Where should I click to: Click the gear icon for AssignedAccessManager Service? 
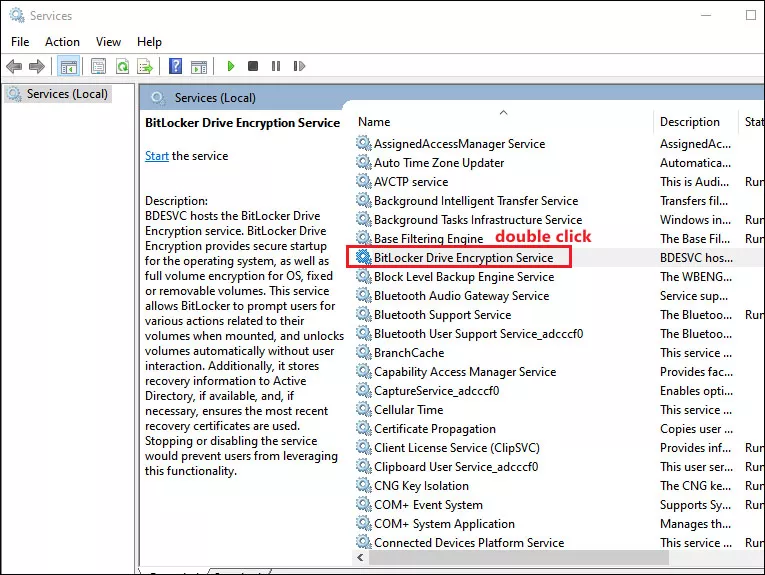click(363, 143)
